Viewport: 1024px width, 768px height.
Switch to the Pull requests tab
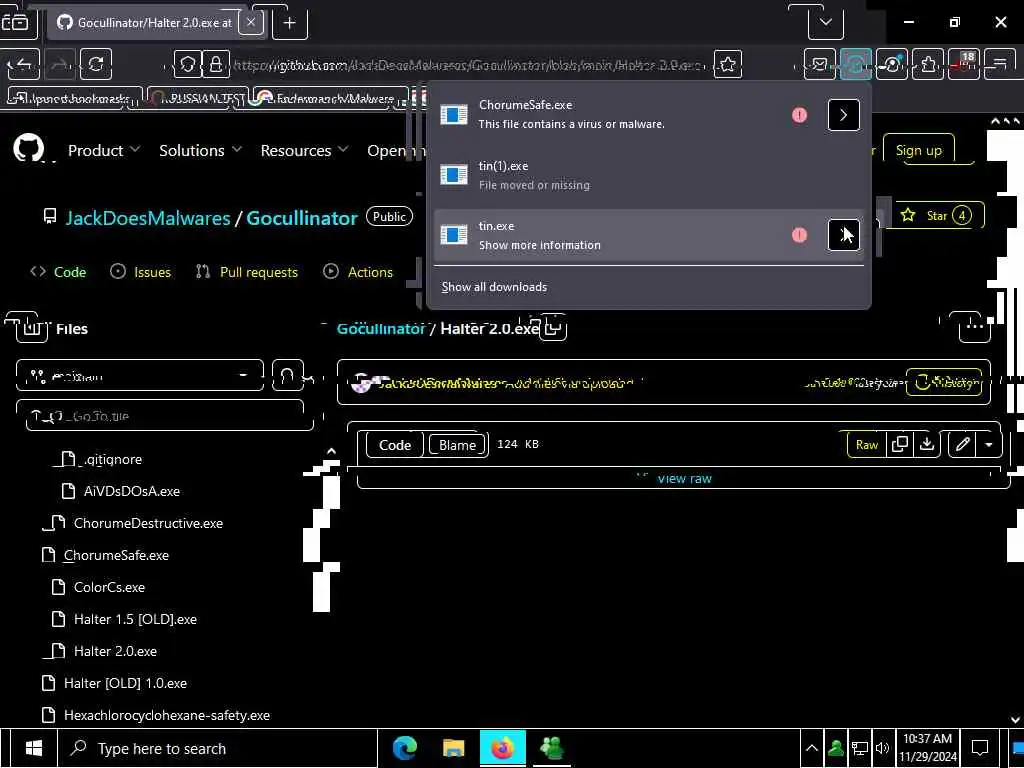coord(247,272)
